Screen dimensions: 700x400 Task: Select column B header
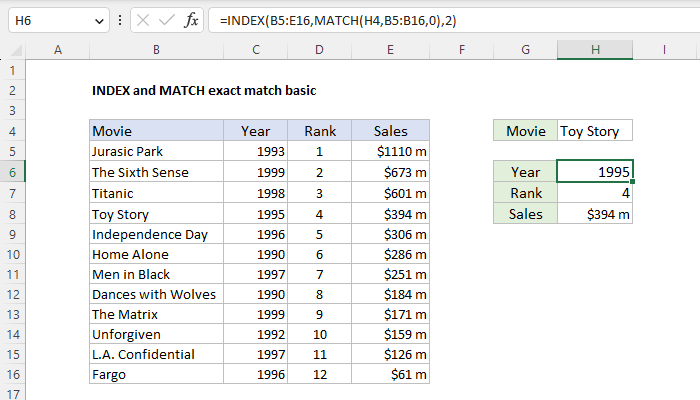156,50
